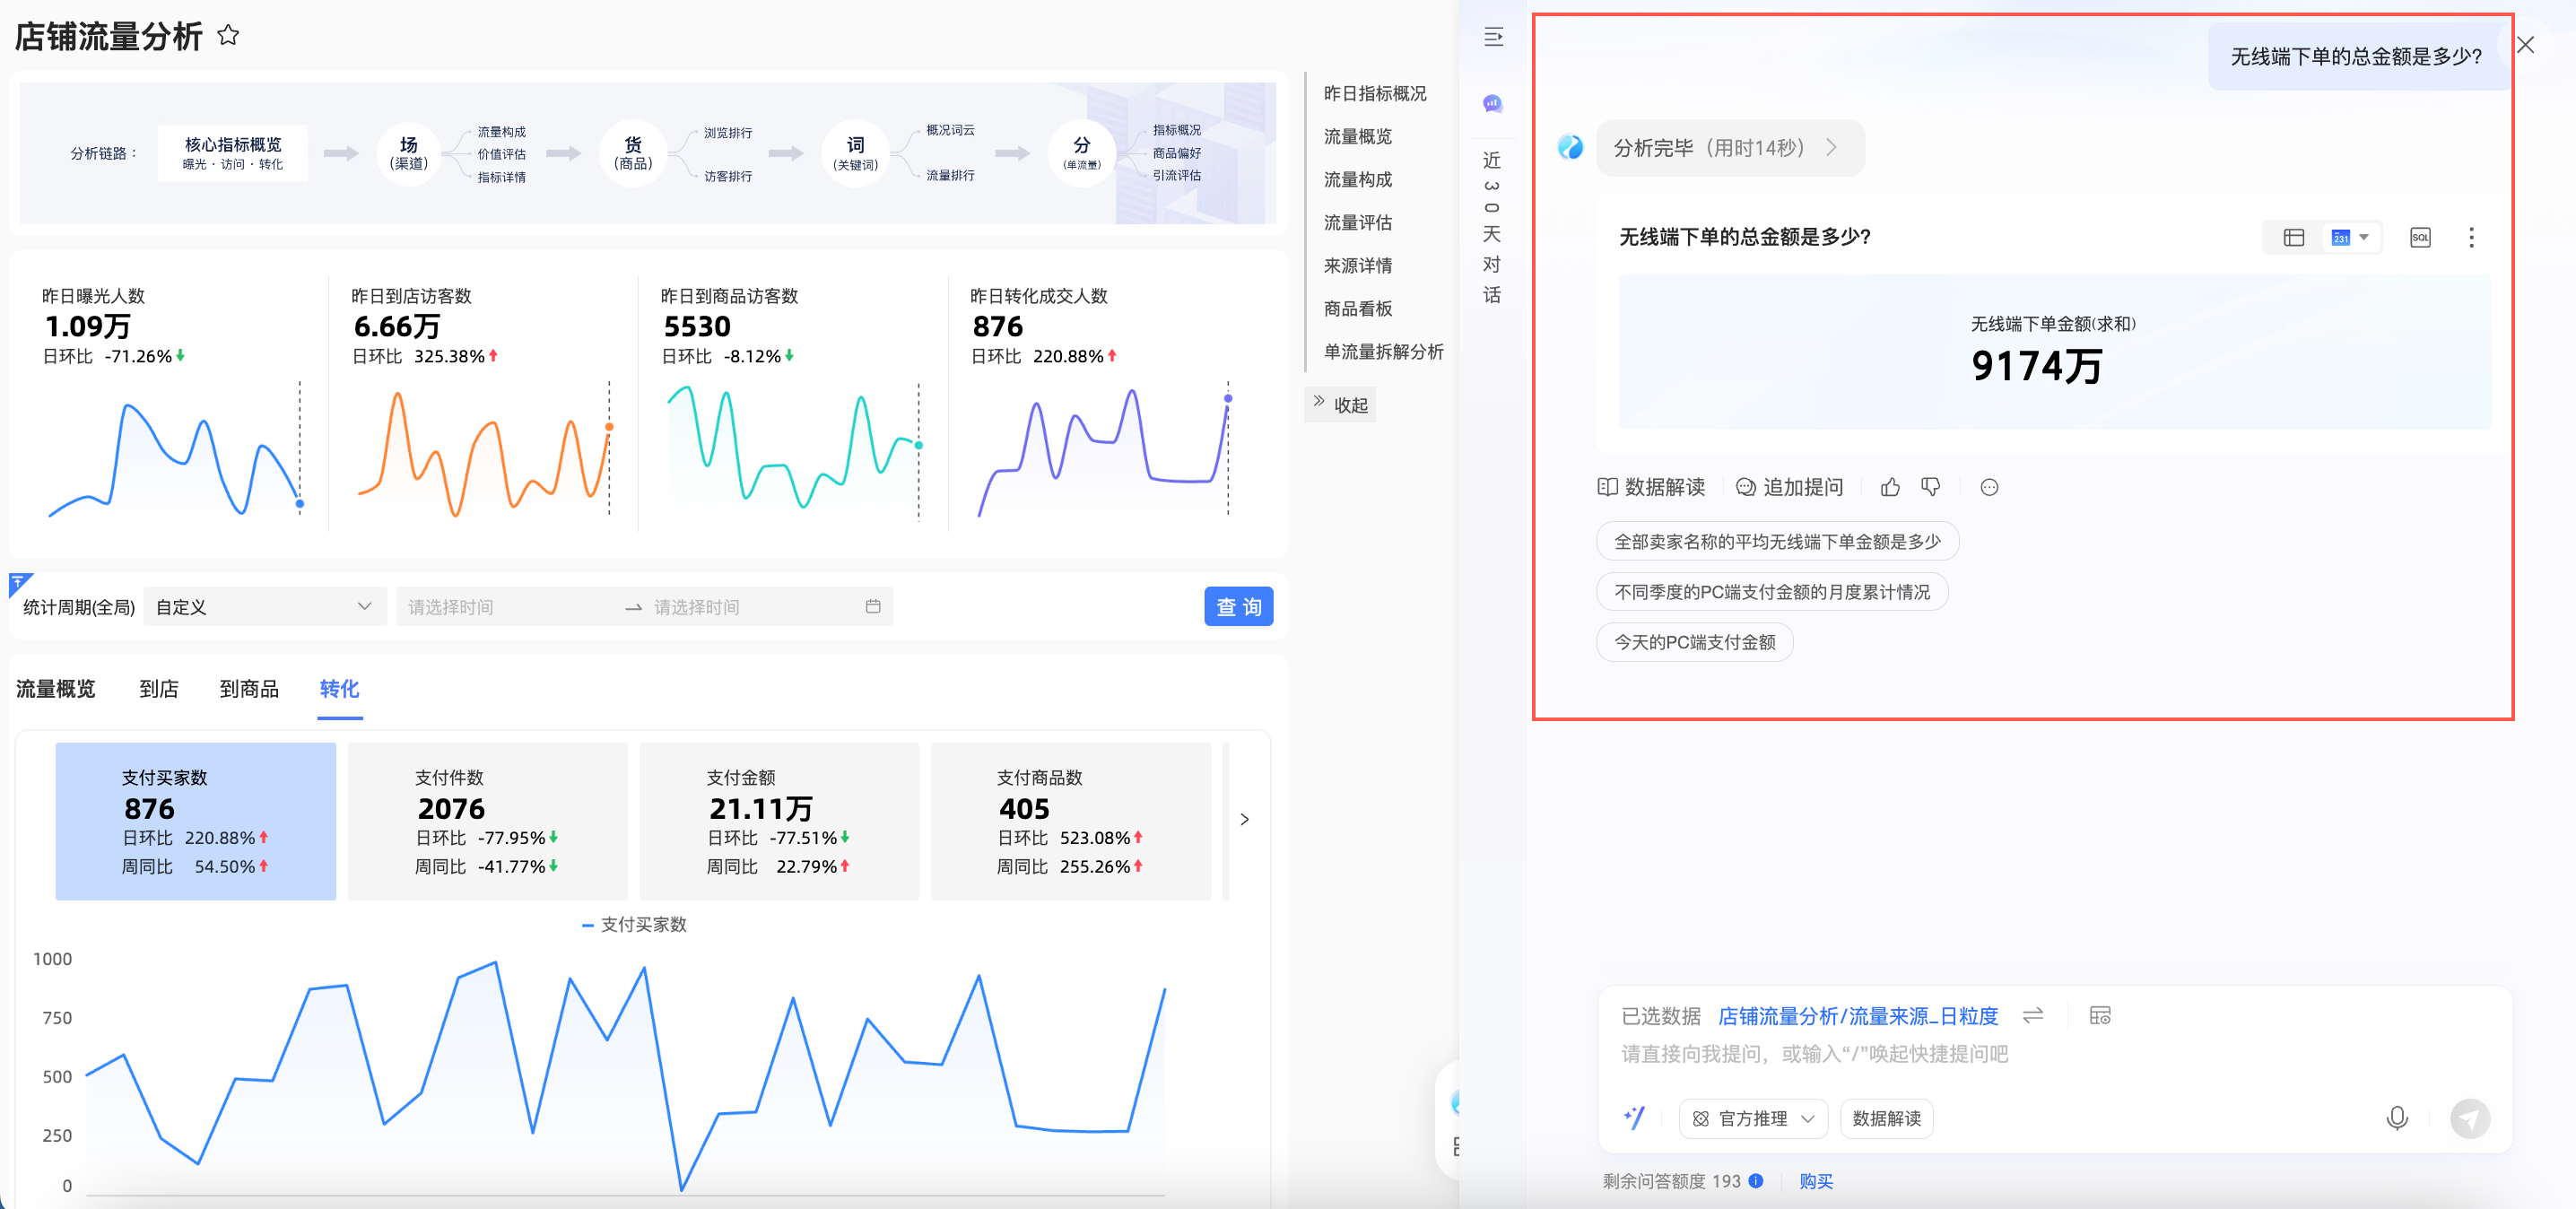
Task: Open the 官方推理 mode dropdown
Action: tap(1753, 1118)
